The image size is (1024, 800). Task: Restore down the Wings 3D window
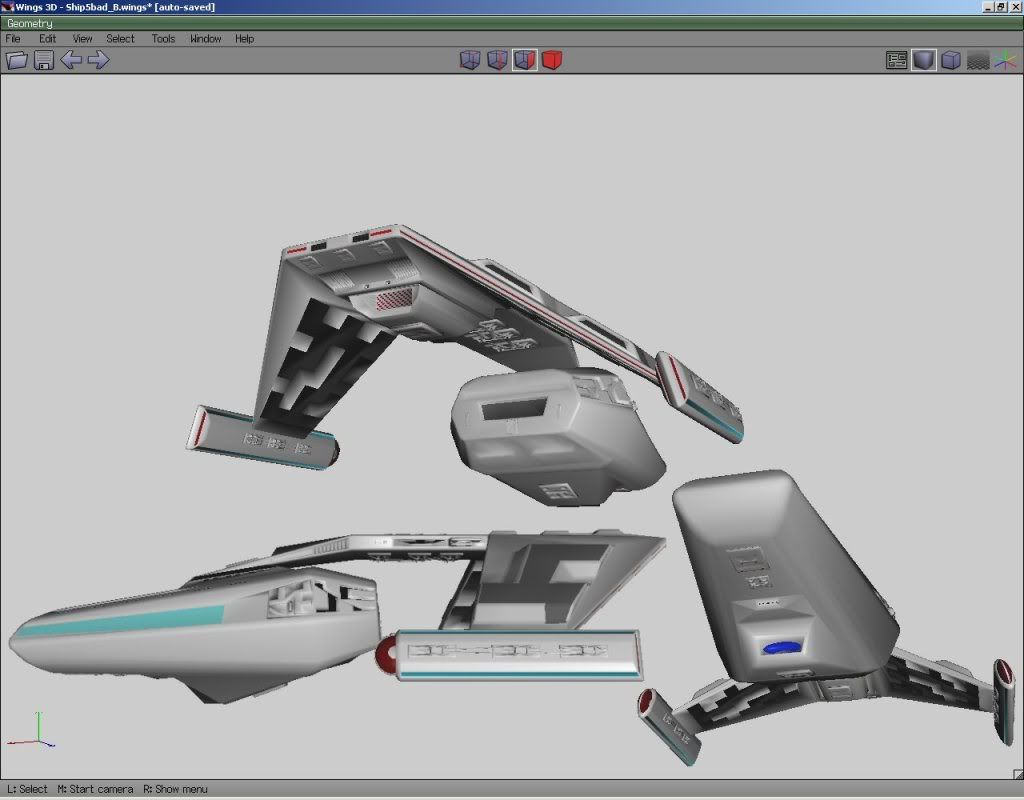pos(1000,7)
